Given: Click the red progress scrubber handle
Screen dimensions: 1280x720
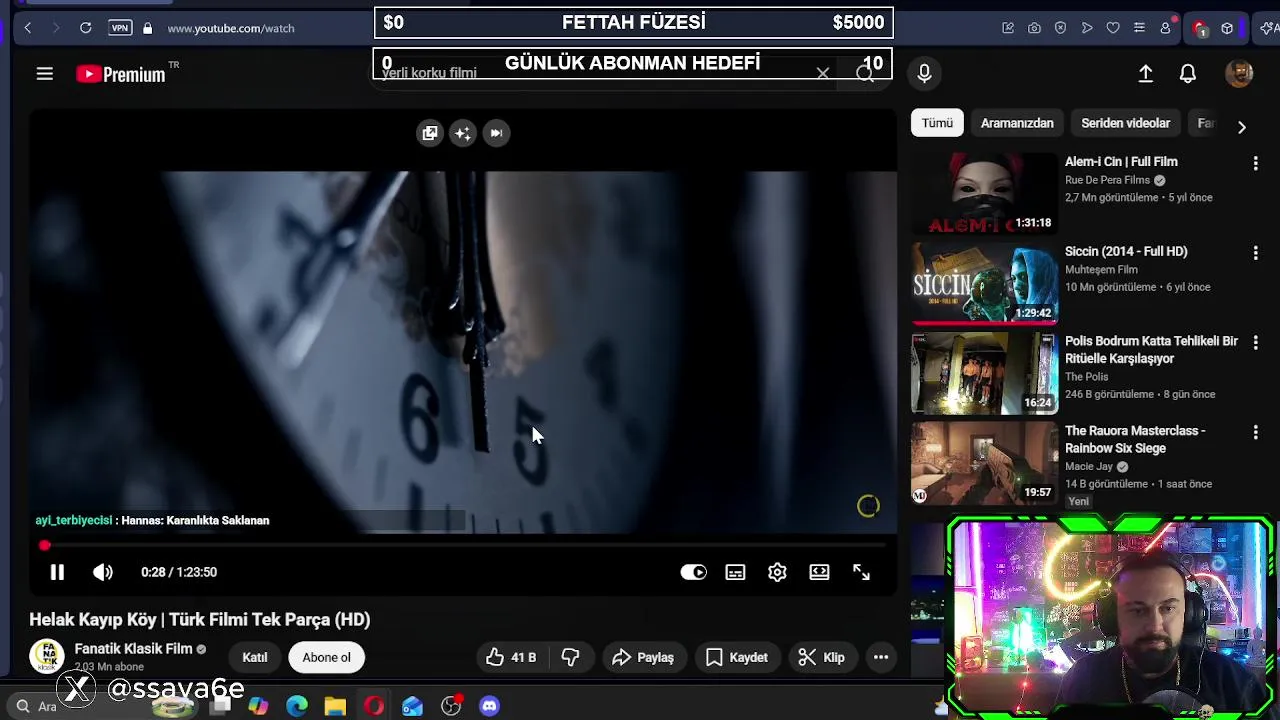Looking at the screenshot, I should click(x=44, y=545).
